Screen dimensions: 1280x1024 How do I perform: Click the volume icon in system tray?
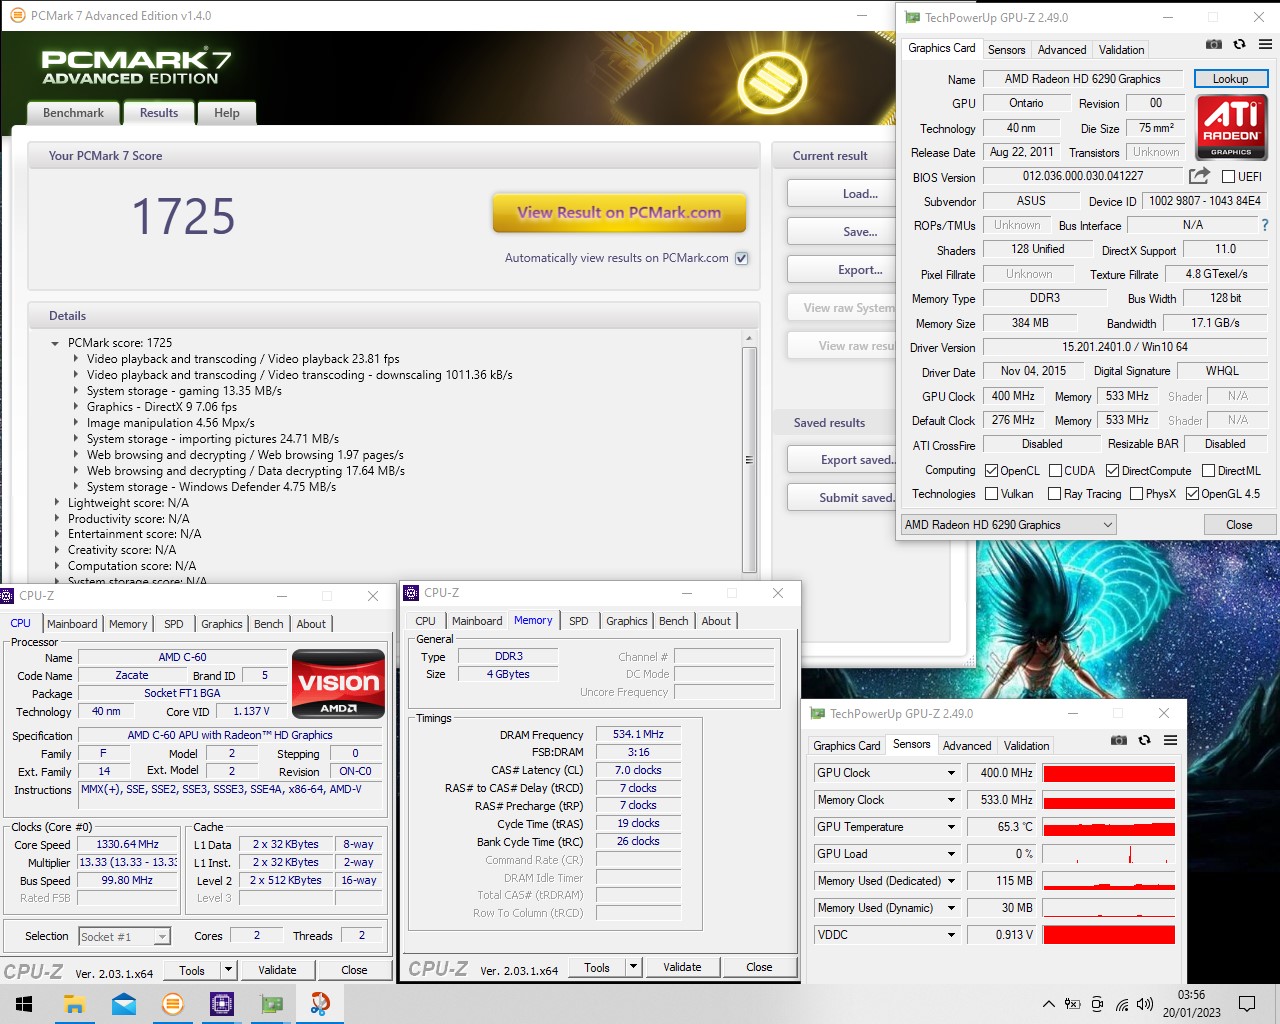coord(1145,1004)
